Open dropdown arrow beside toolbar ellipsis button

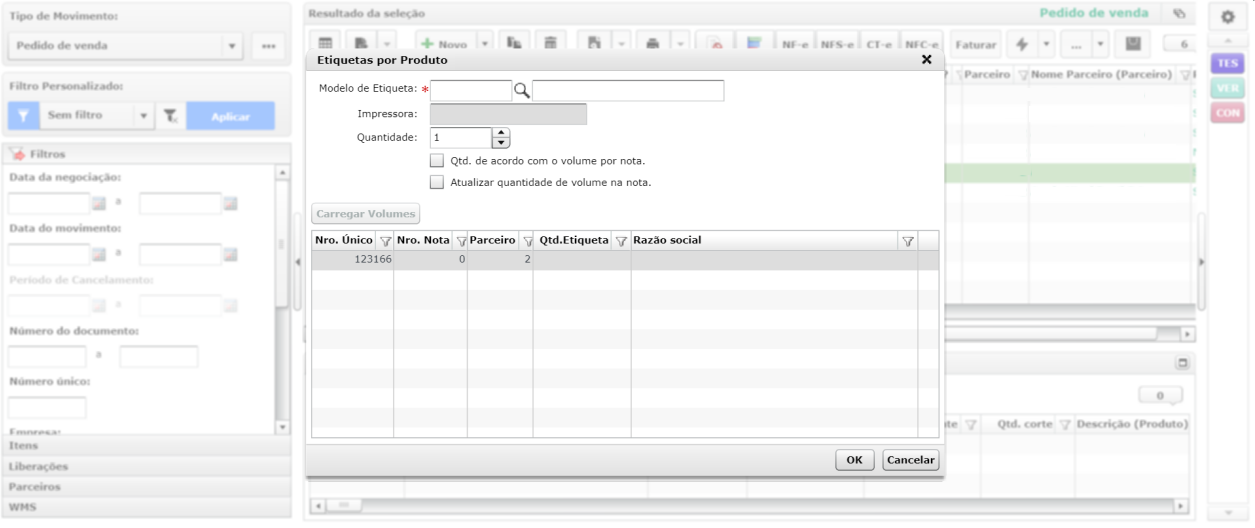click(1100, 44)
